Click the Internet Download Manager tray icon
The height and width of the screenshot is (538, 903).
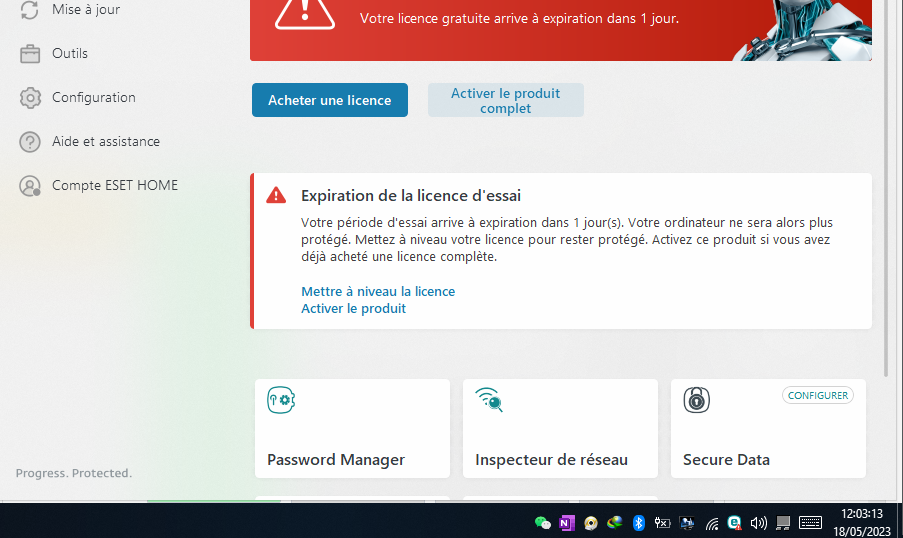614,522
